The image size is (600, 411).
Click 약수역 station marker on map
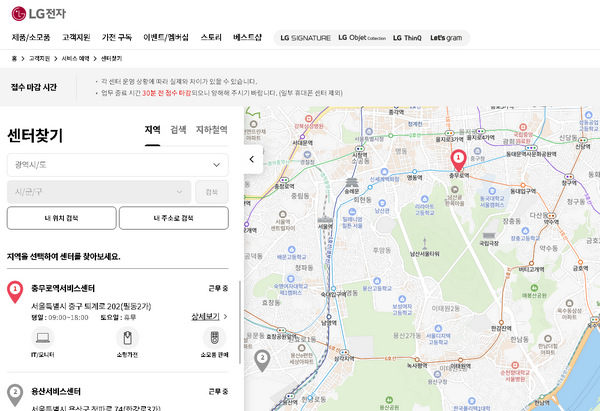(x=551, y=216)
